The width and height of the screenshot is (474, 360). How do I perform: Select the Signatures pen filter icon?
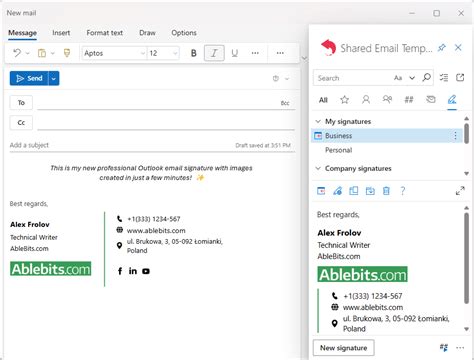tap(452, 99)
